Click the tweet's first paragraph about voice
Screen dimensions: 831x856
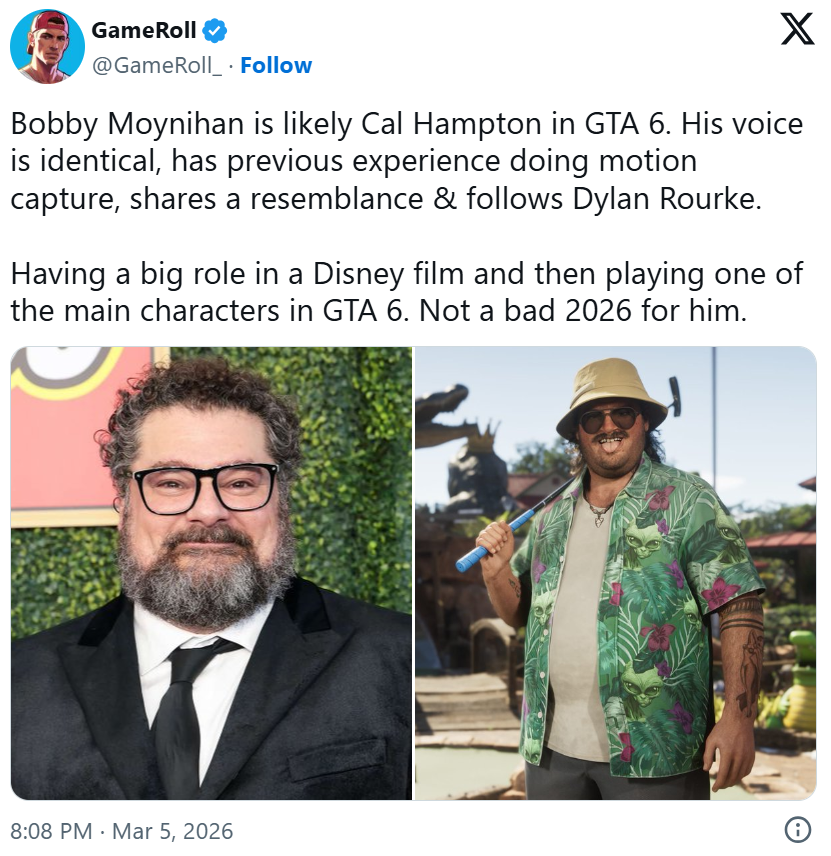tap(407, 161)
